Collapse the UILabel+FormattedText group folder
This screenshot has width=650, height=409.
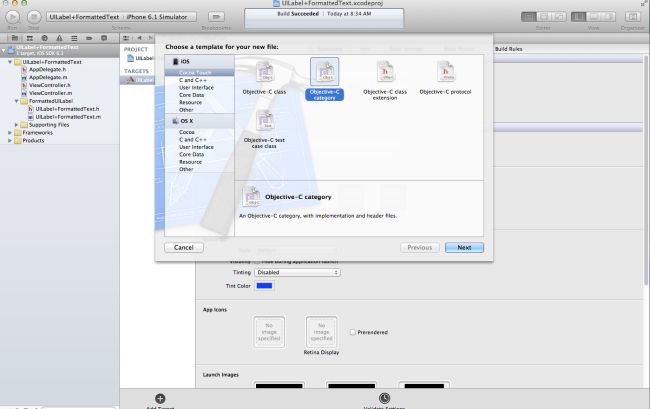point(10,62)
